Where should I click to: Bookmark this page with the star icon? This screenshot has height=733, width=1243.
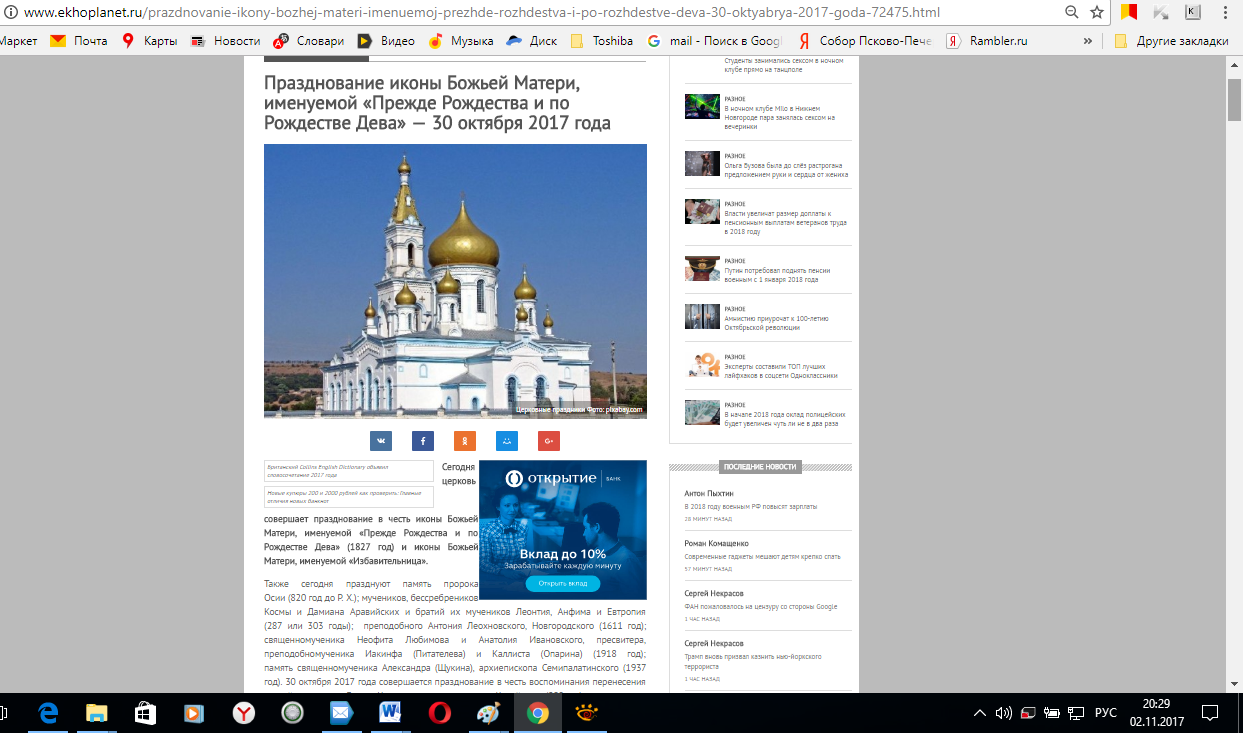coord(1097,13)
